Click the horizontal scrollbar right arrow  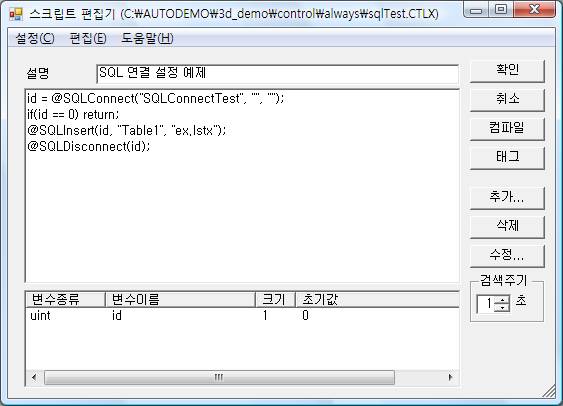coord(451,377)
